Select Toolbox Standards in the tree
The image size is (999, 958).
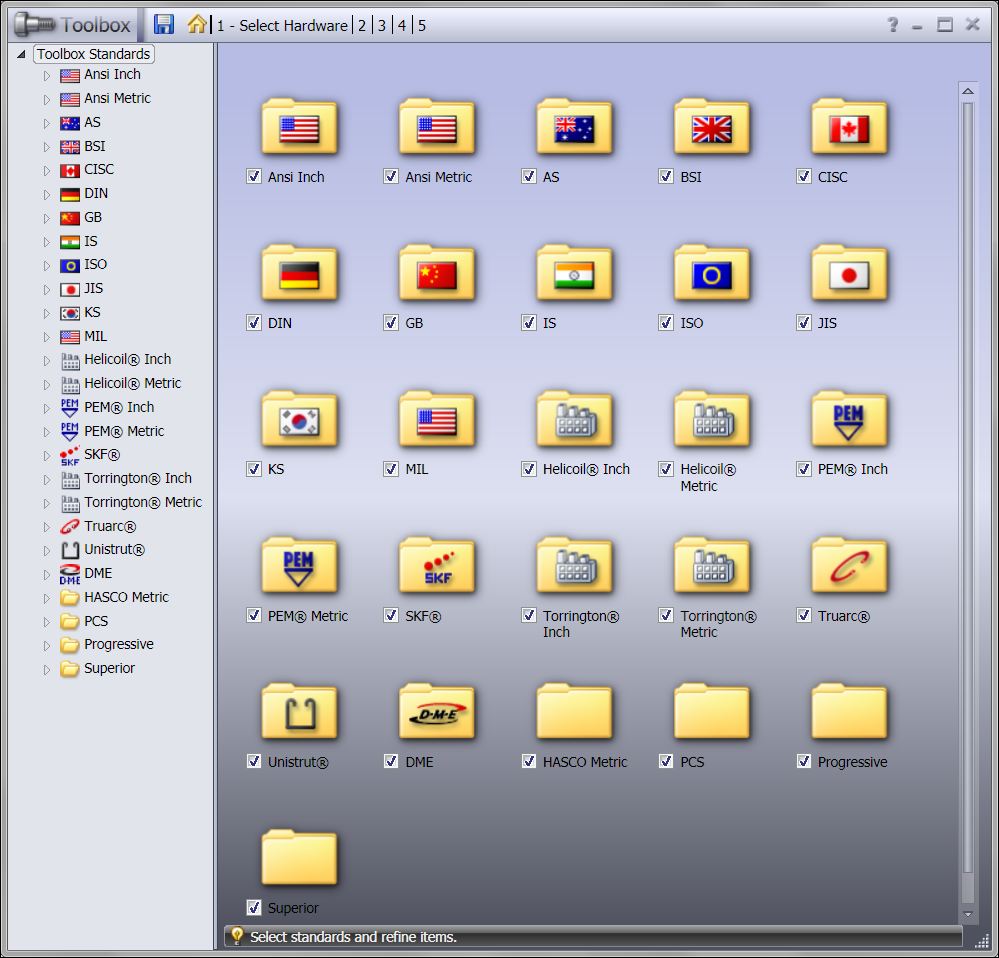pyautogui.click(x=94, y=54)
